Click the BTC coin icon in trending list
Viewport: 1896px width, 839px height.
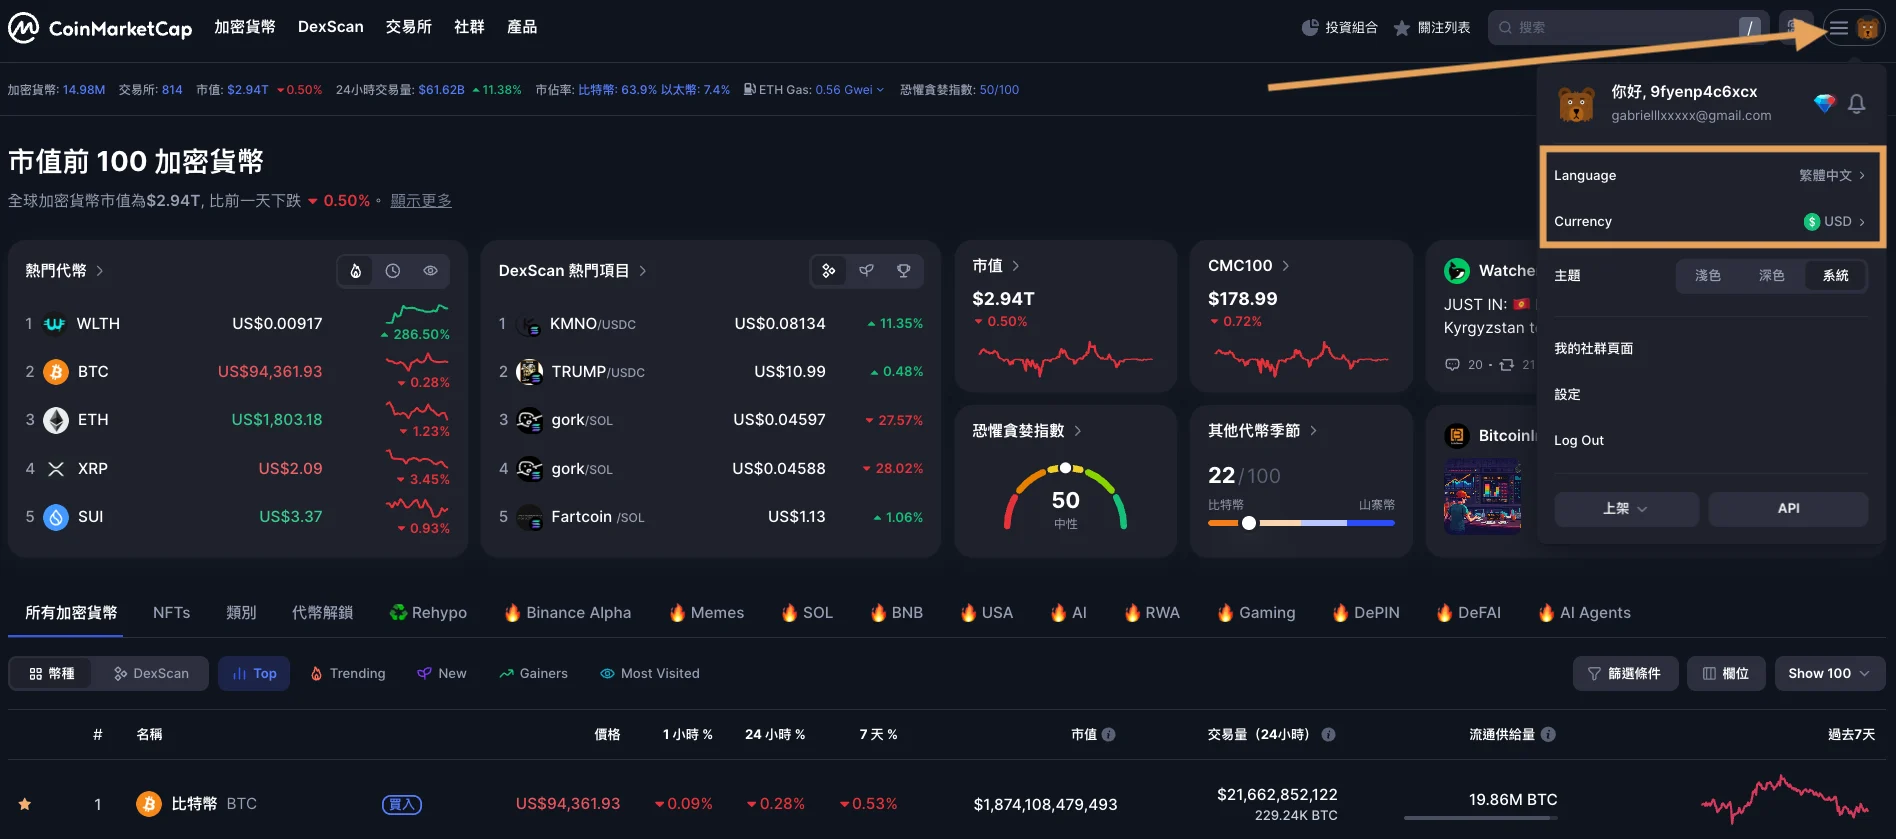coord(56,372)
